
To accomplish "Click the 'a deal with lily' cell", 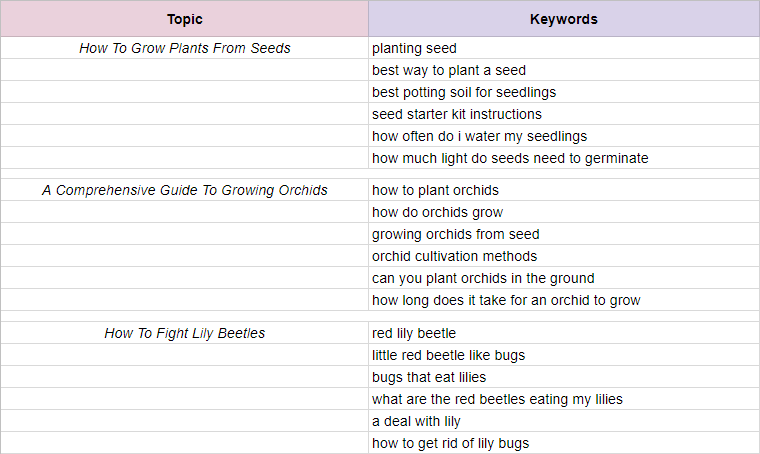I will (x=564, y=421).
